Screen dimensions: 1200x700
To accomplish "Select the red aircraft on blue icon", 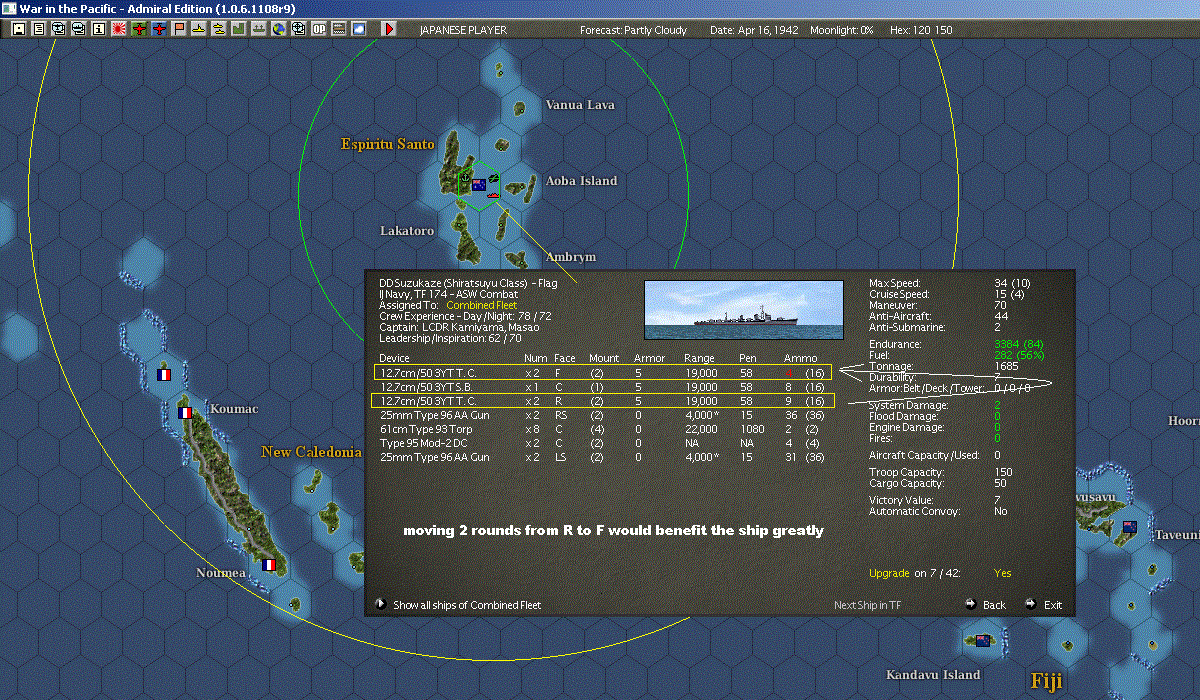I will [x=159, y=30].
